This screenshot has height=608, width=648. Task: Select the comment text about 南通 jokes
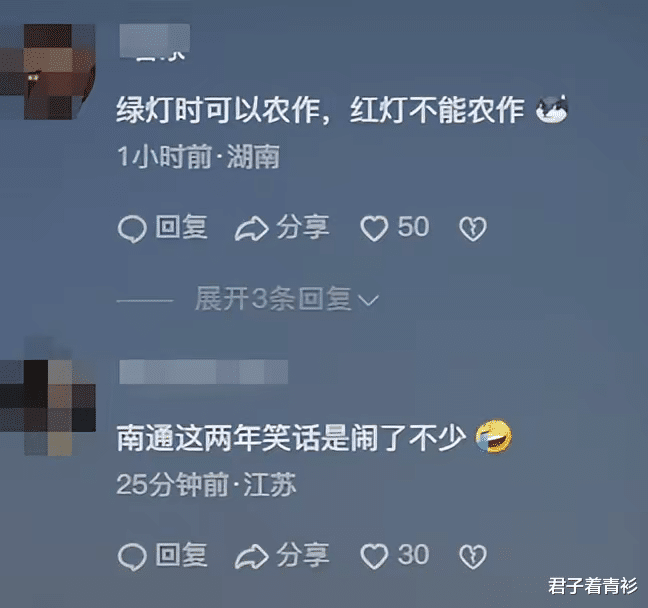pos(291,438)
